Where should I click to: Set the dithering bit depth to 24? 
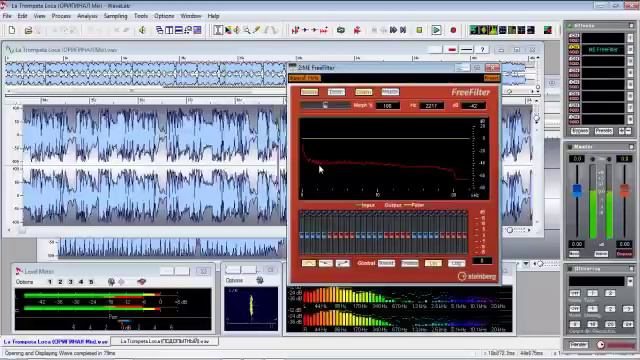[628, 324]
